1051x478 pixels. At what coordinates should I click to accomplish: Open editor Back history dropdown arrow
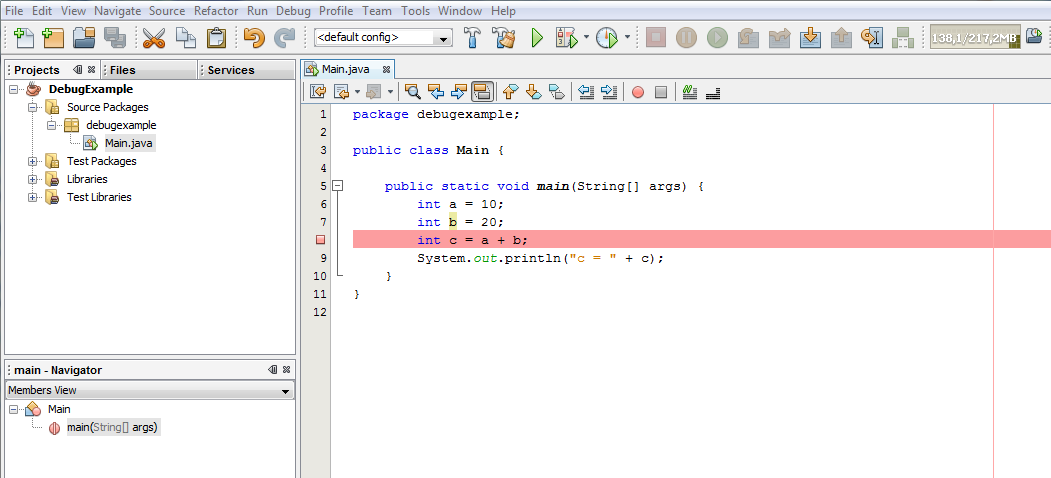[x=357, y=92]
